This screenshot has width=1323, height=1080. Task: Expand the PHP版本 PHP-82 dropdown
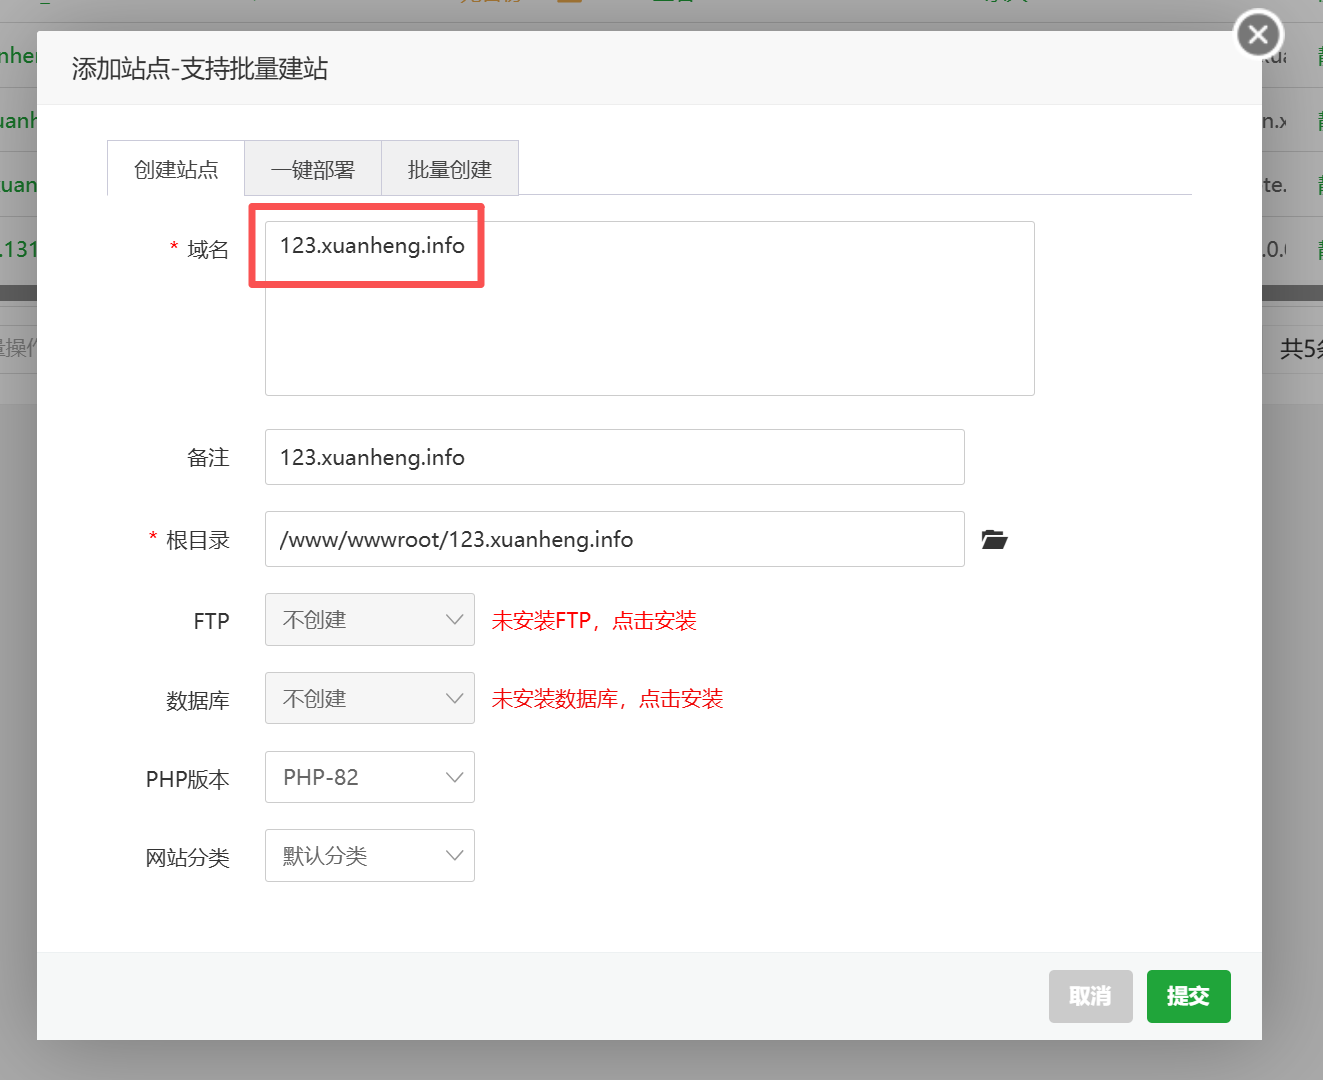(x=369, y=778)
